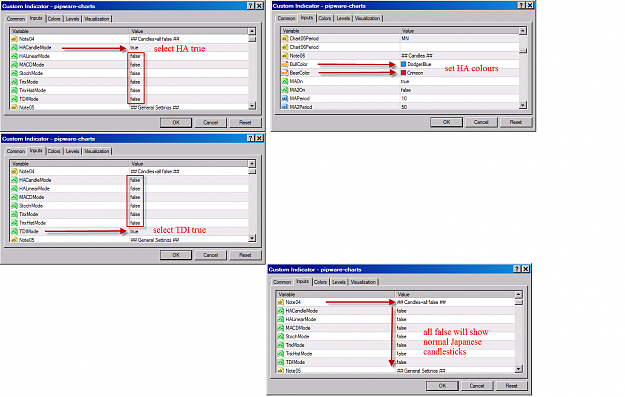The height and width of the screenshot is (397, 625).
Task: Click the MA2Period value 50
Action: 404,107
